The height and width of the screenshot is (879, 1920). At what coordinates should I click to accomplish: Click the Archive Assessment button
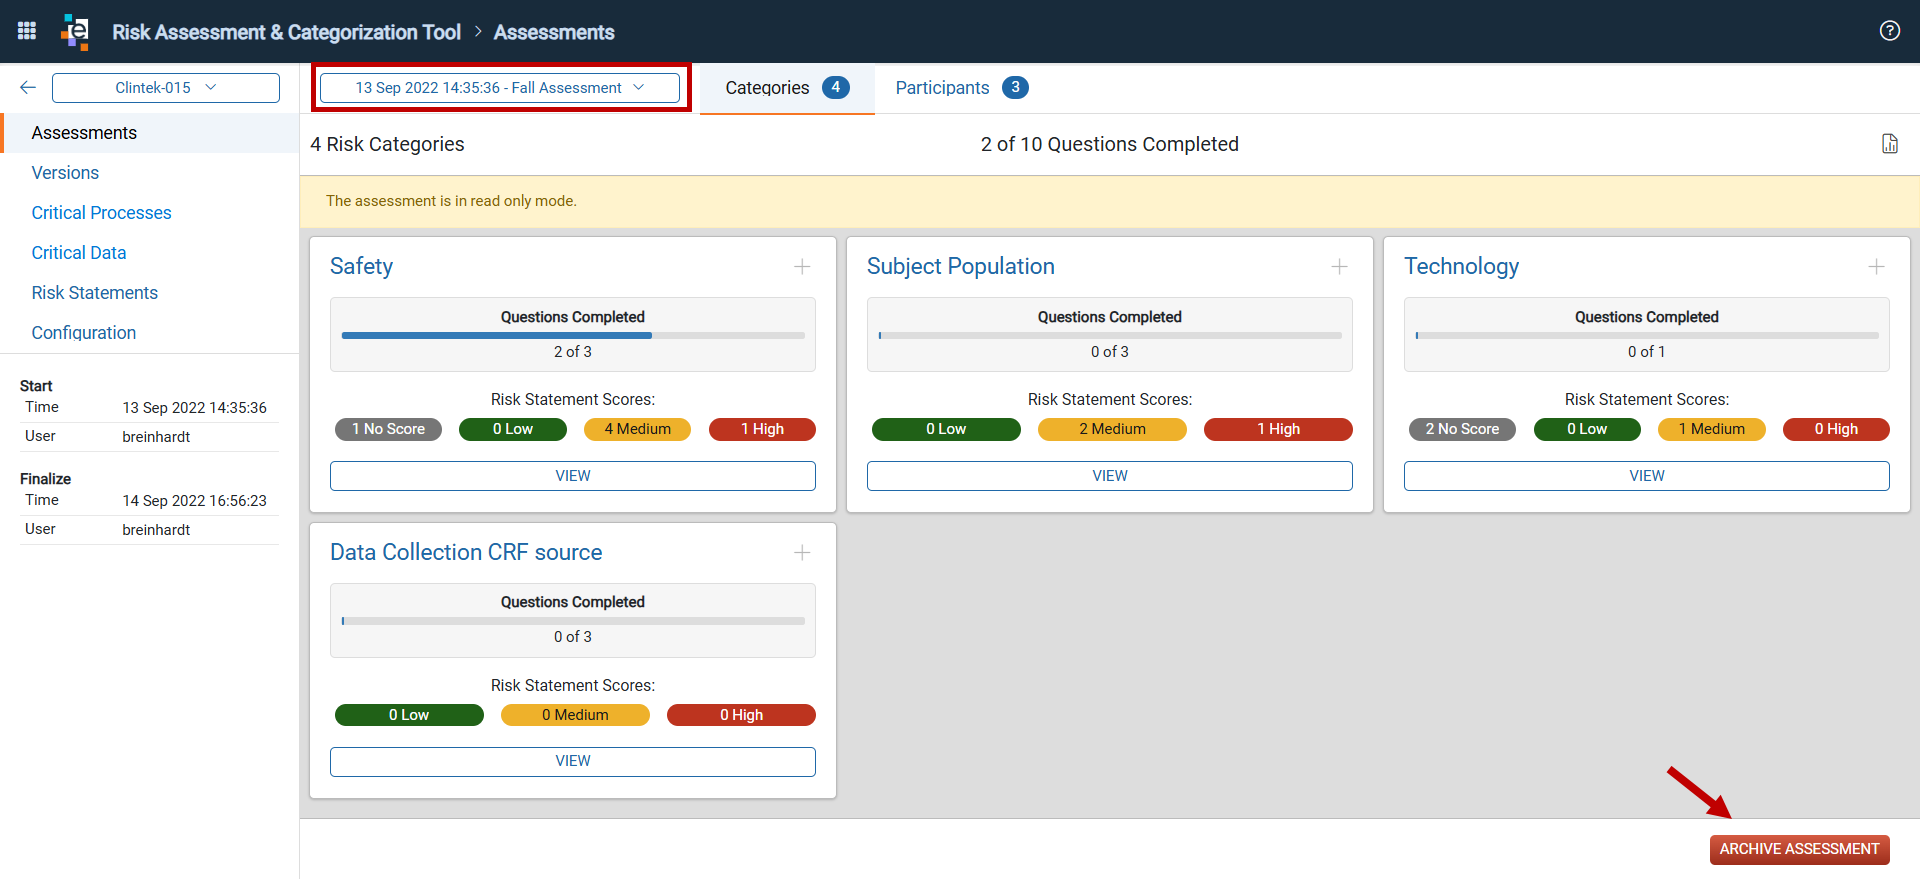1799,849
